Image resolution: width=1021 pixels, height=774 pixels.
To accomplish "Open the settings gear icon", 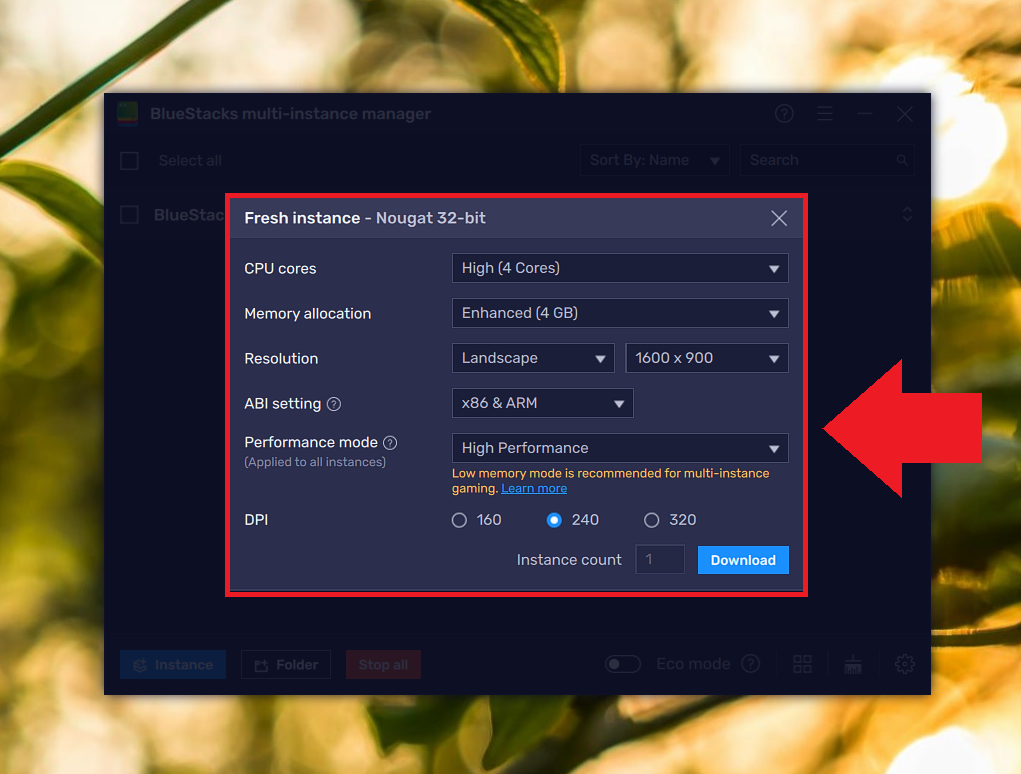I will click(904, 664).
